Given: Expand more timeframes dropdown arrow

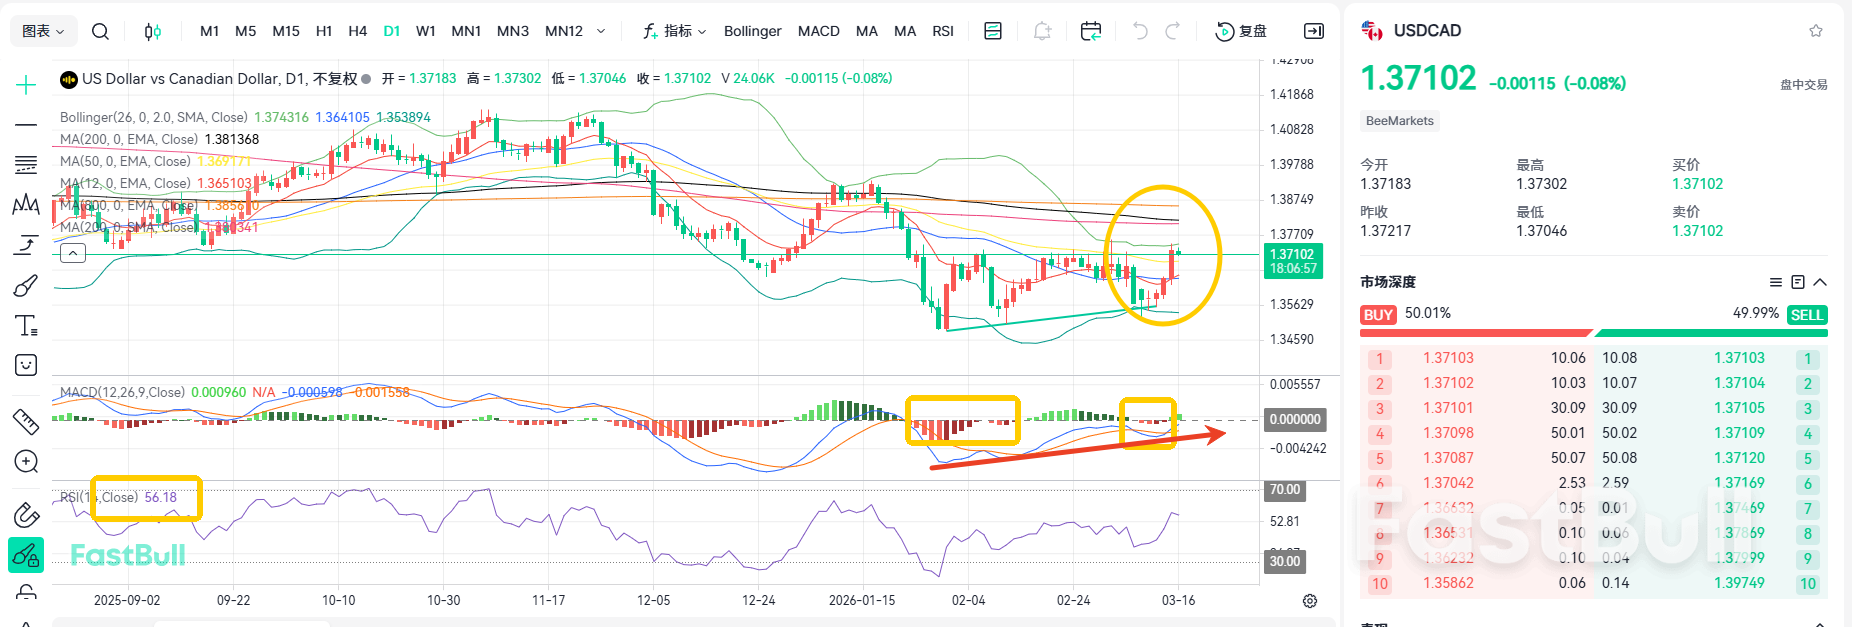Looking at the screenshot, I should 601,31.
